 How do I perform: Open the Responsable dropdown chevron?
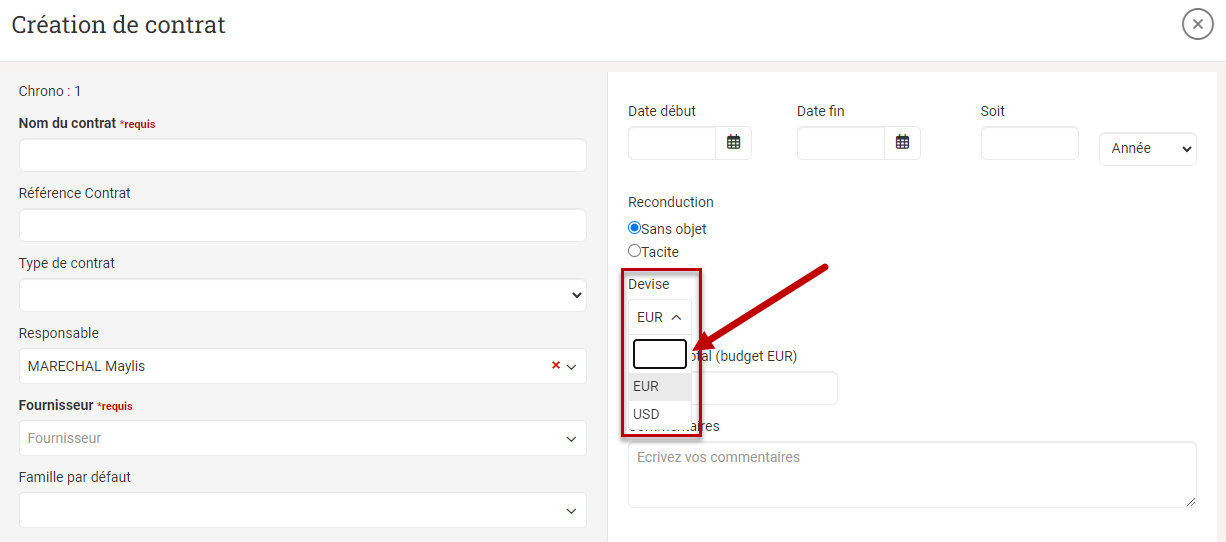(x=572, y=367)
